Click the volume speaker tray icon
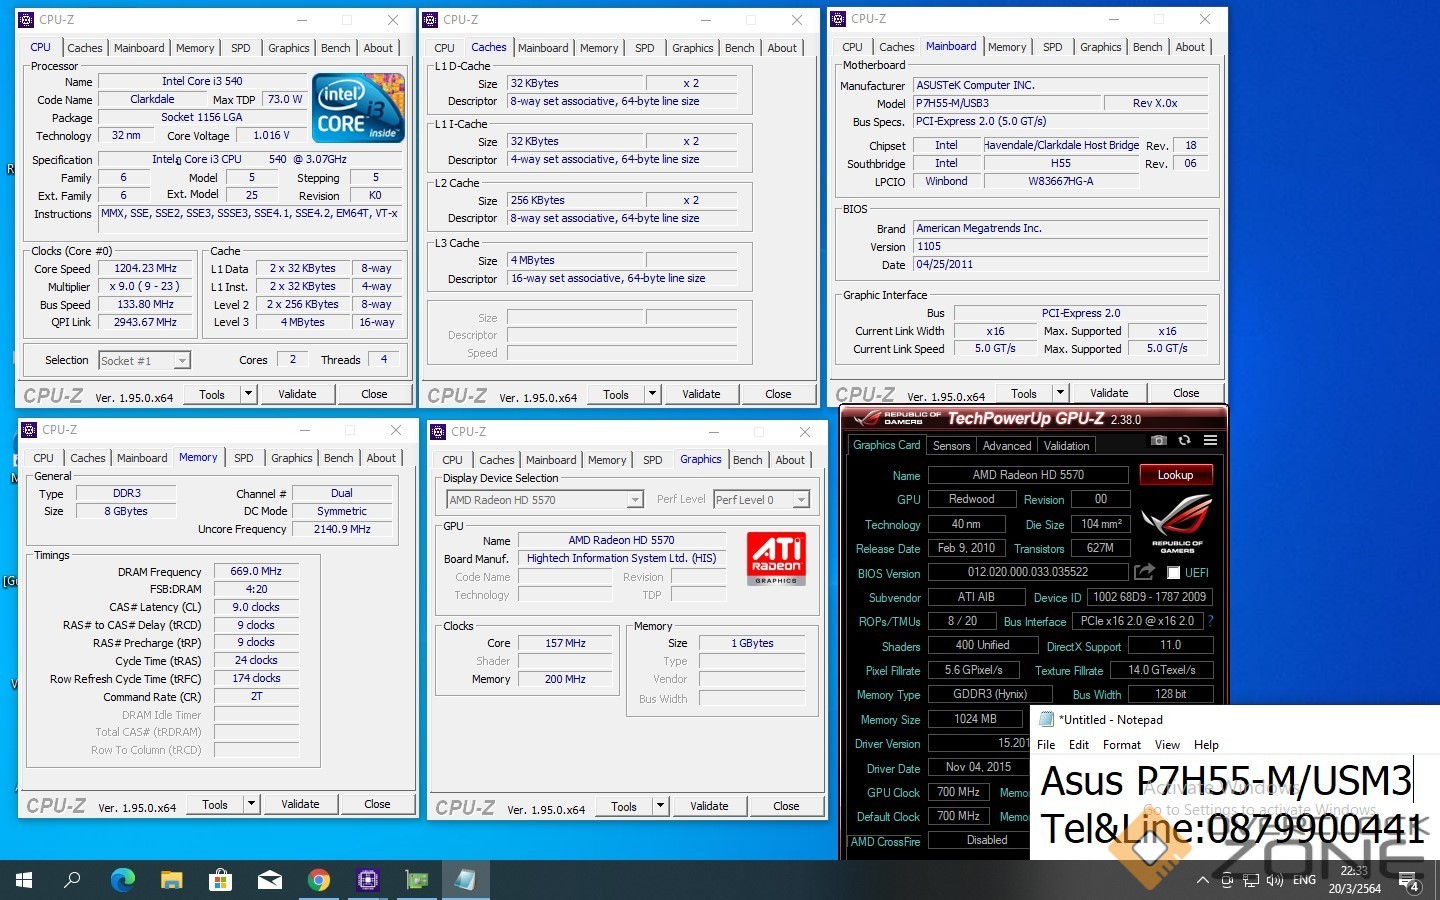This screenshot has width=1440, height=900. (x=1274, y=881)
